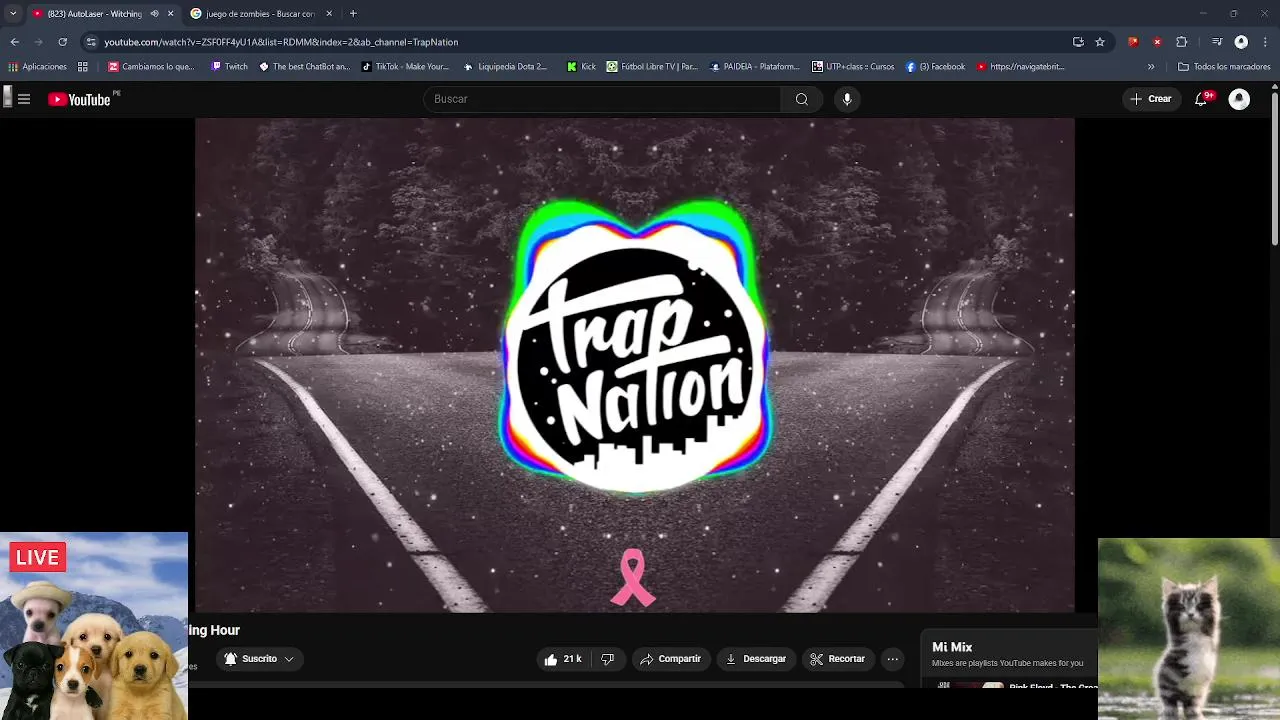The height and width of the screenshot is (720, 1280).
Task: Click the LIVE puppies overlay thumbnail
Action: [94, 626]
